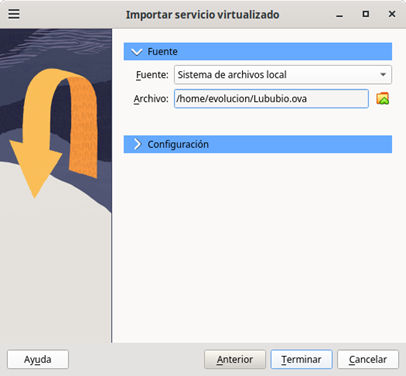Go back with the Anterior button
406x376 pixels.
pos(235,359)
